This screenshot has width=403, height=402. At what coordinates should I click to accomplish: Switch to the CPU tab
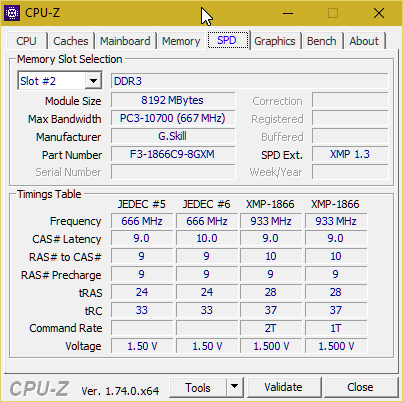[x=26, y=41]
